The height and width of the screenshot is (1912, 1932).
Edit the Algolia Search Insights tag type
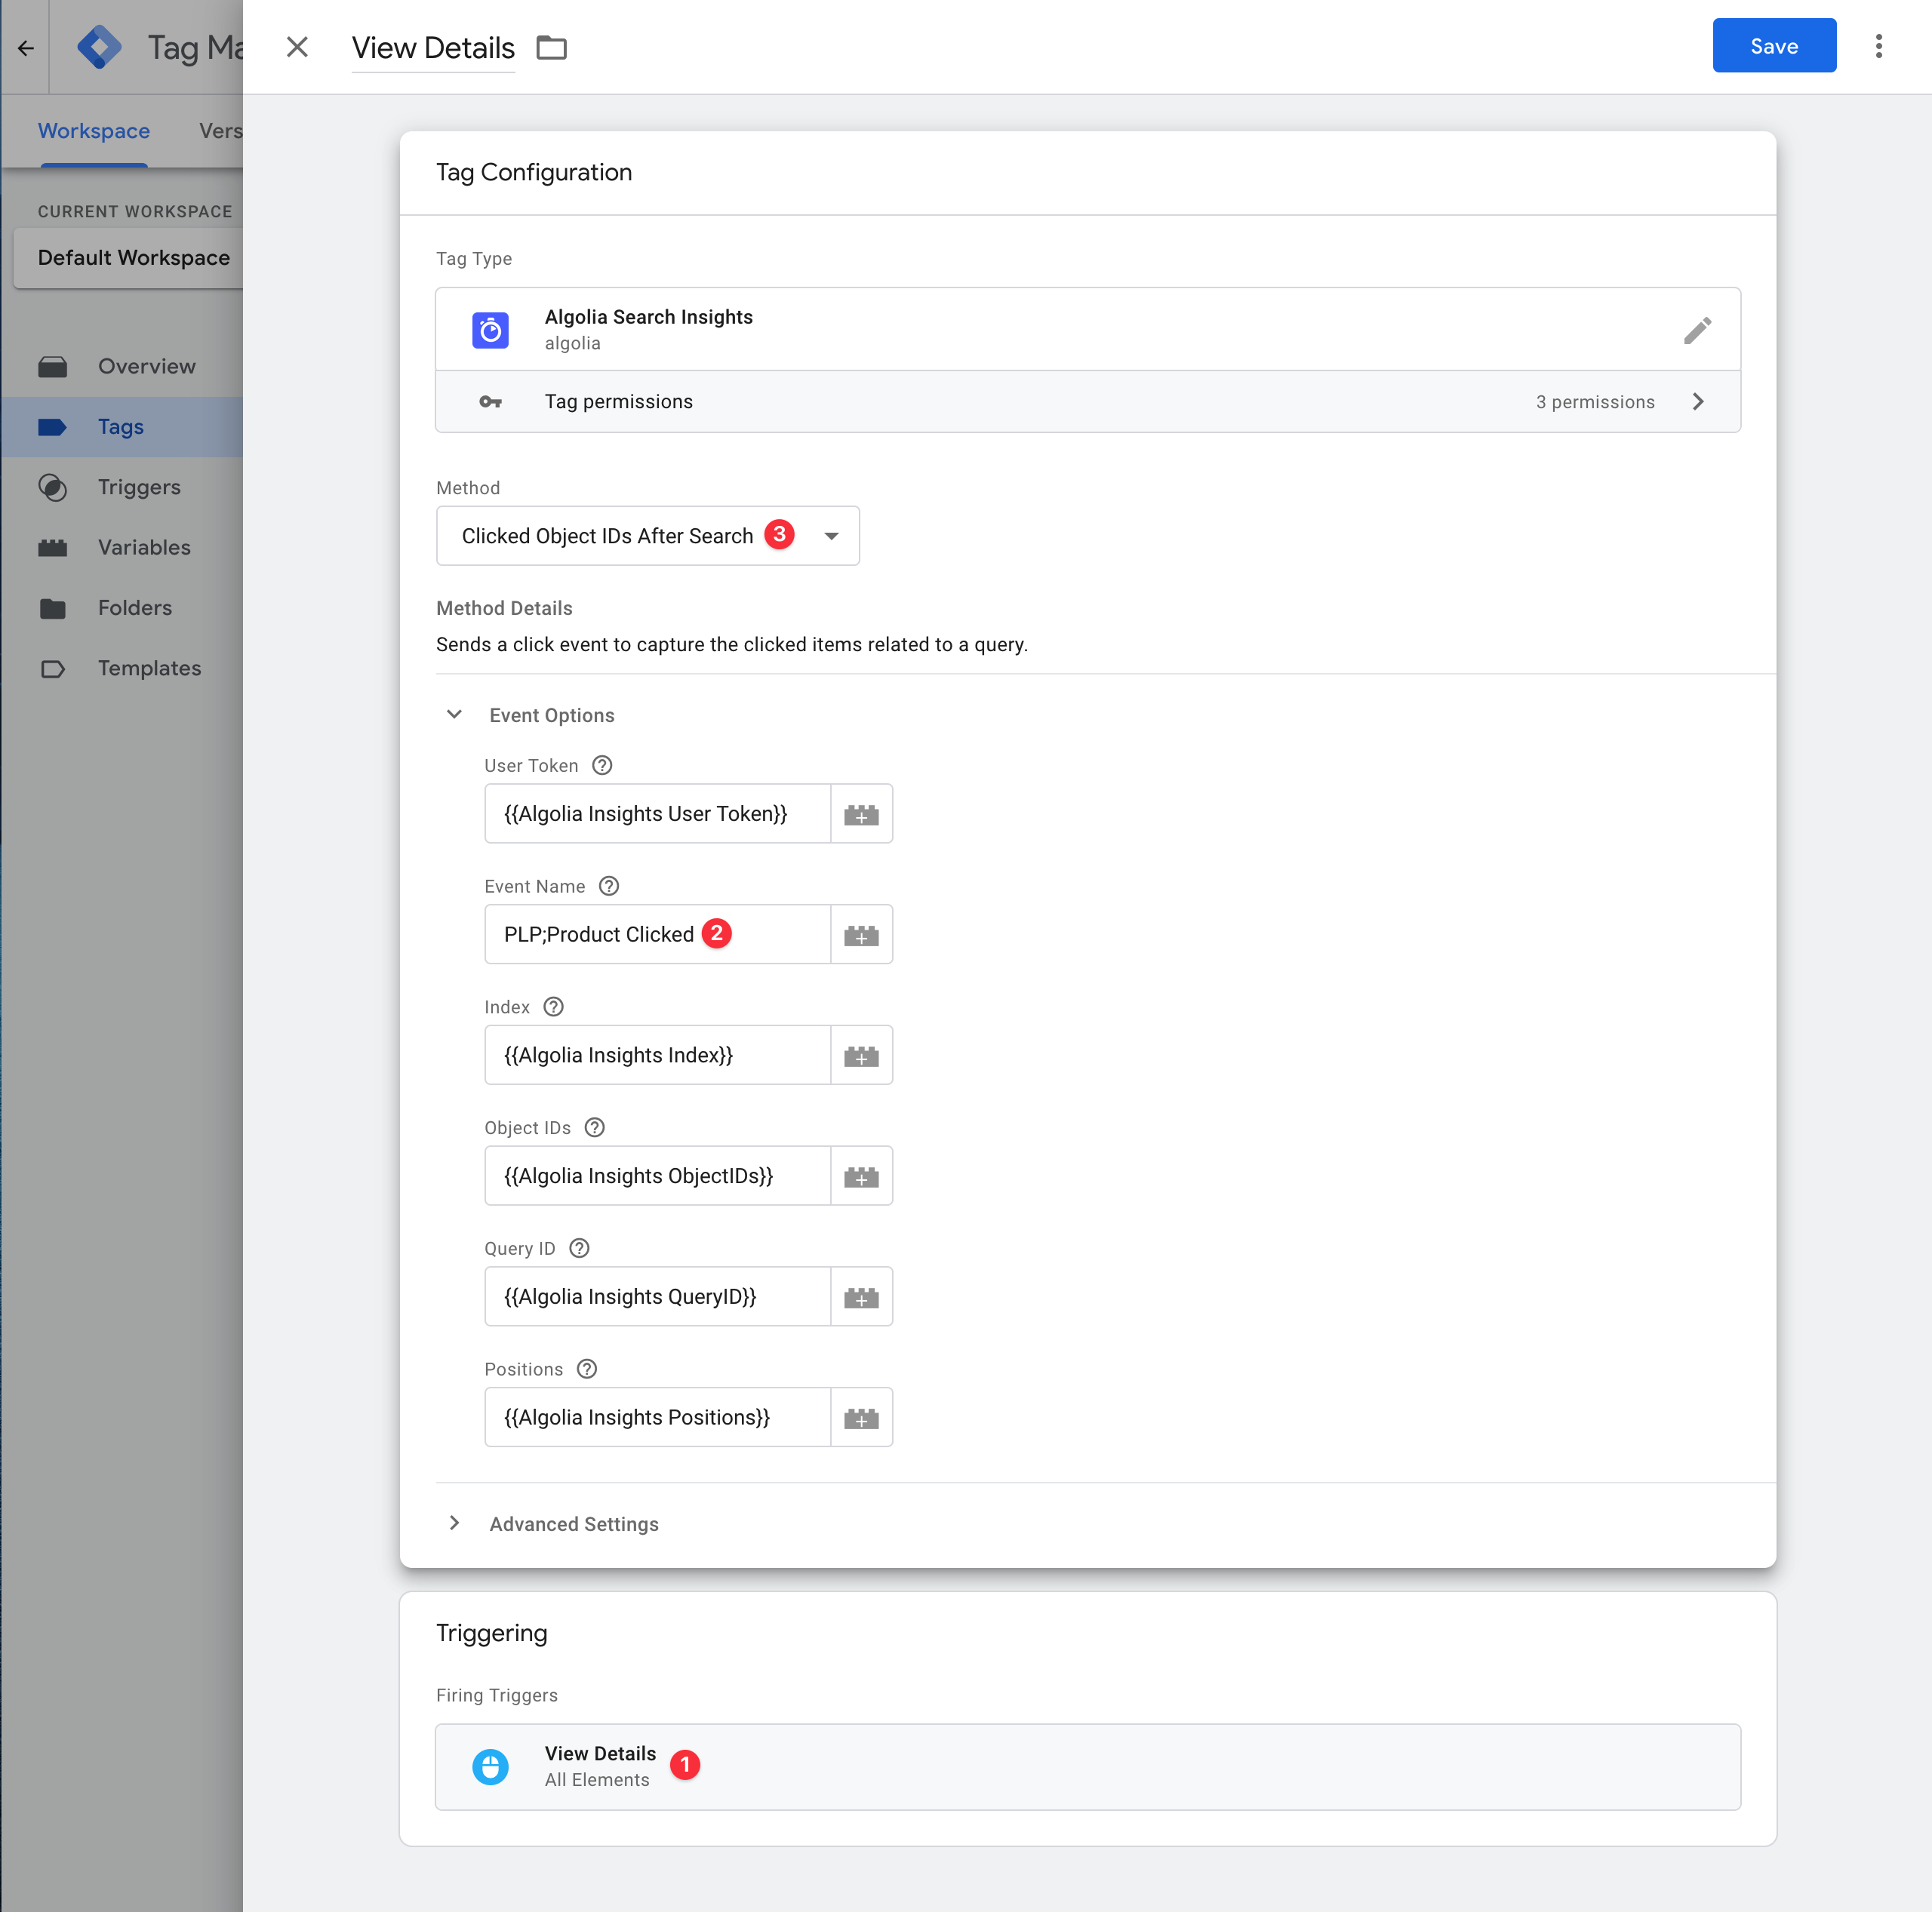tap(1698, 330)
